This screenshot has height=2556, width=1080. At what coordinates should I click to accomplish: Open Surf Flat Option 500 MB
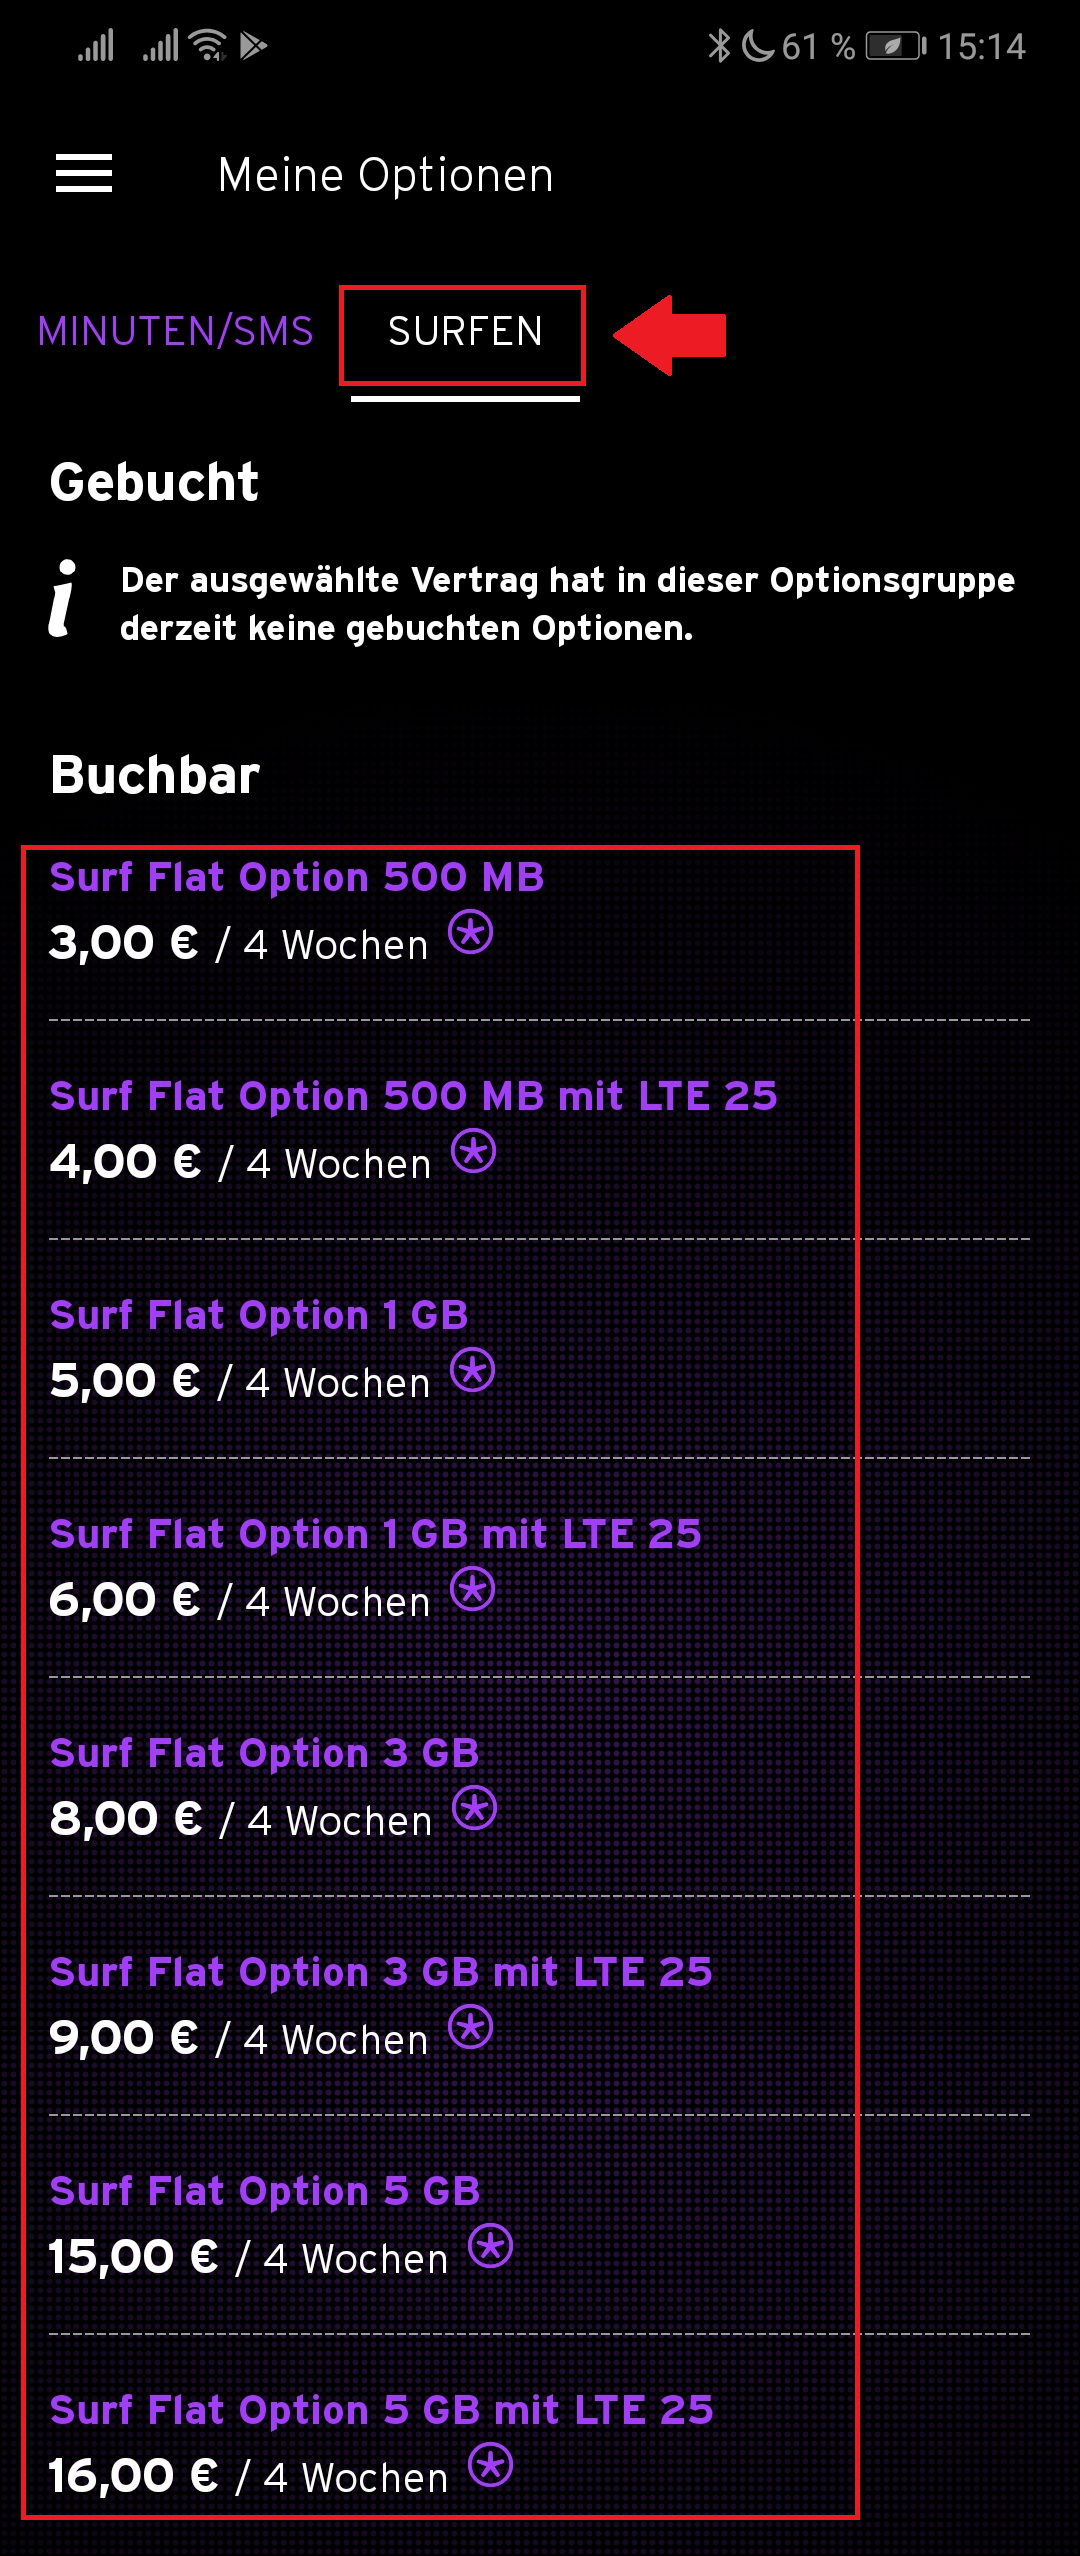click(297, 878)
